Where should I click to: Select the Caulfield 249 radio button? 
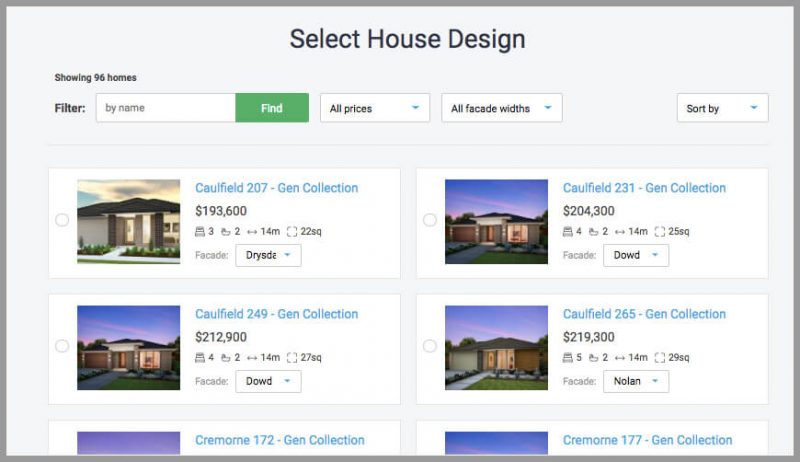pos(62,346)
